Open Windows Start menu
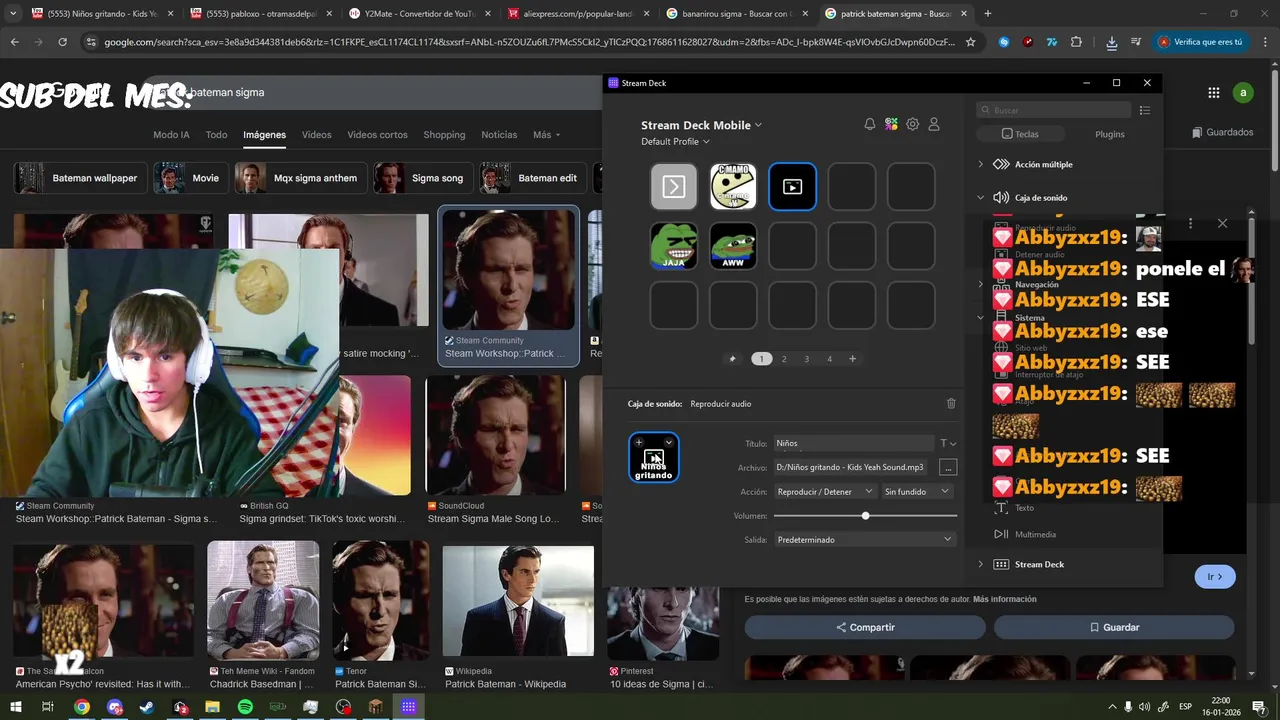 tap(15, 707)
